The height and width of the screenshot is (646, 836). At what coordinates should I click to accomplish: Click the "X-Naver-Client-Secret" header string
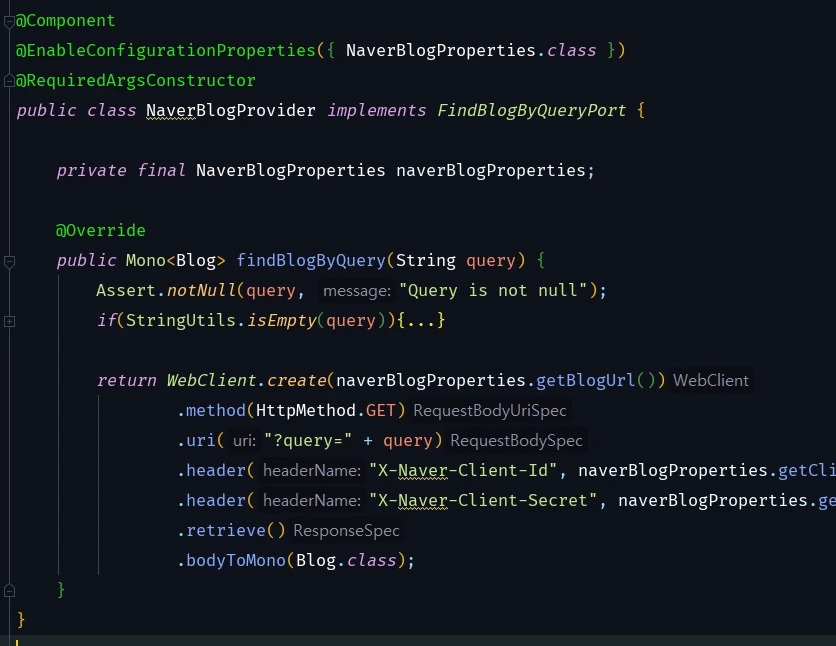point(483,500)
